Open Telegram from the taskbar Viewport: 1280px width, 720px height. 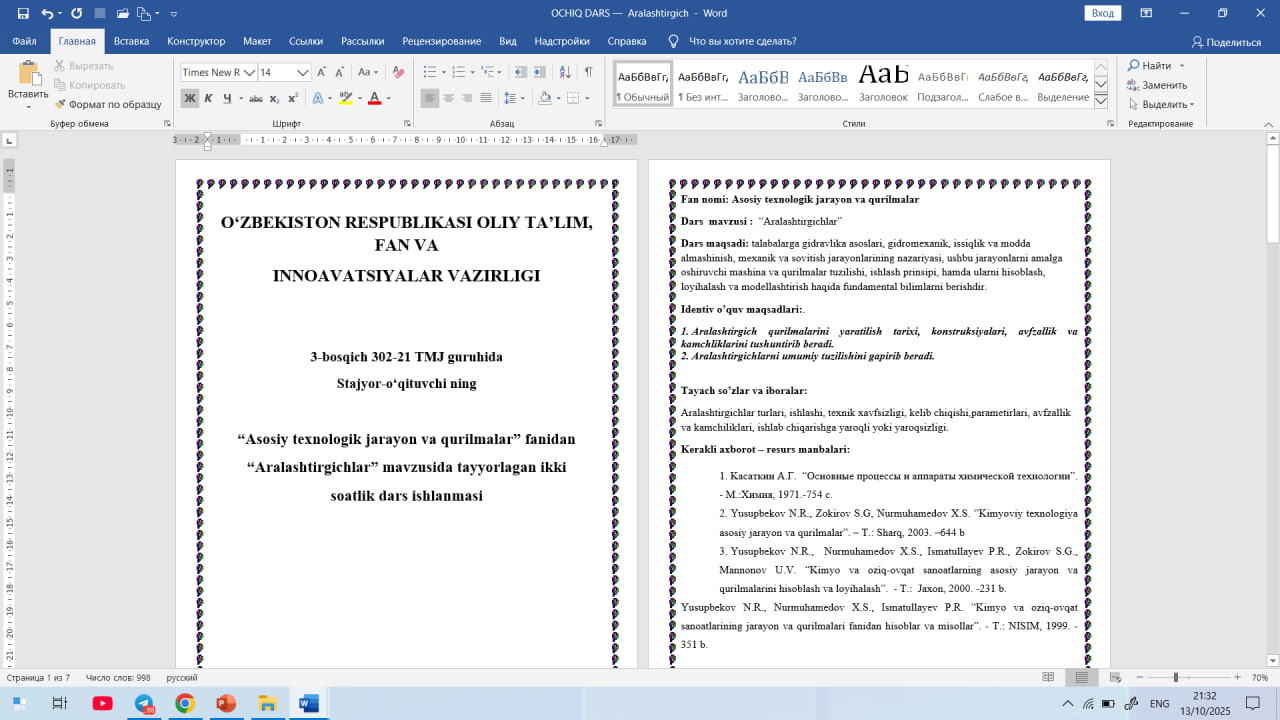(x=144, y=704)
